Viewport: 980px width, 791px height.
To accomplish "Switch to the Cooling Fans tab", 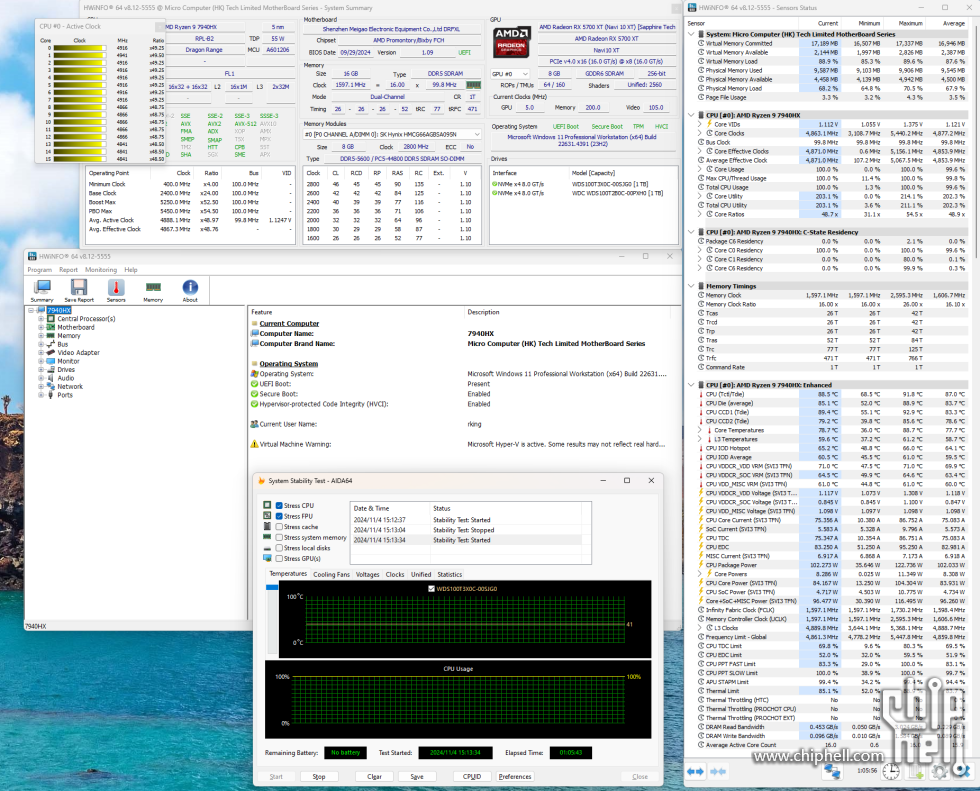I will point(331,574).
